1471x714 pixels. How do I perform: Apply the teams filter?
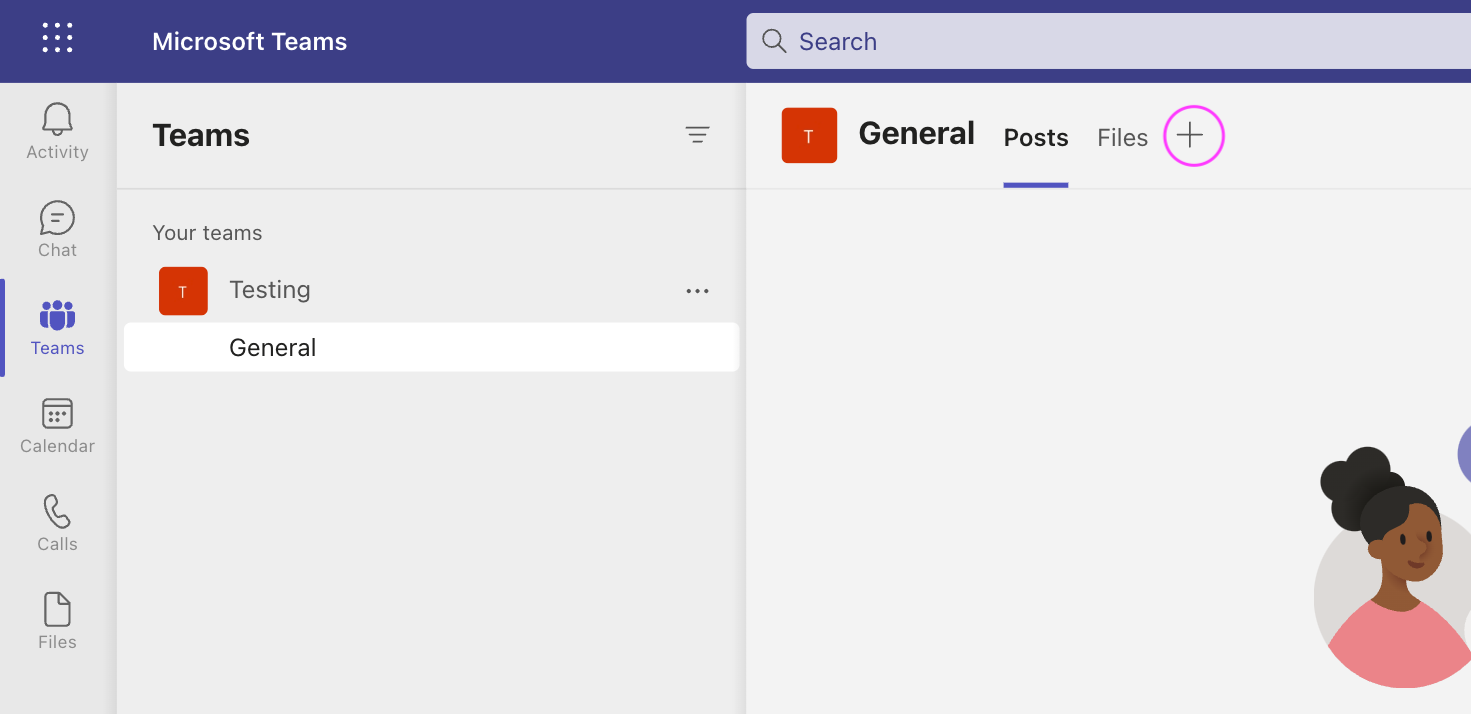(697, 134)
